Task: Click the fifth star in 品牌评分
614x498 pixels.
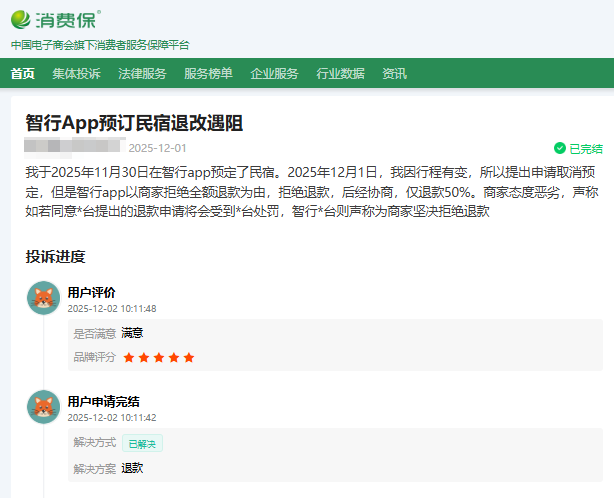Action: 189,357
